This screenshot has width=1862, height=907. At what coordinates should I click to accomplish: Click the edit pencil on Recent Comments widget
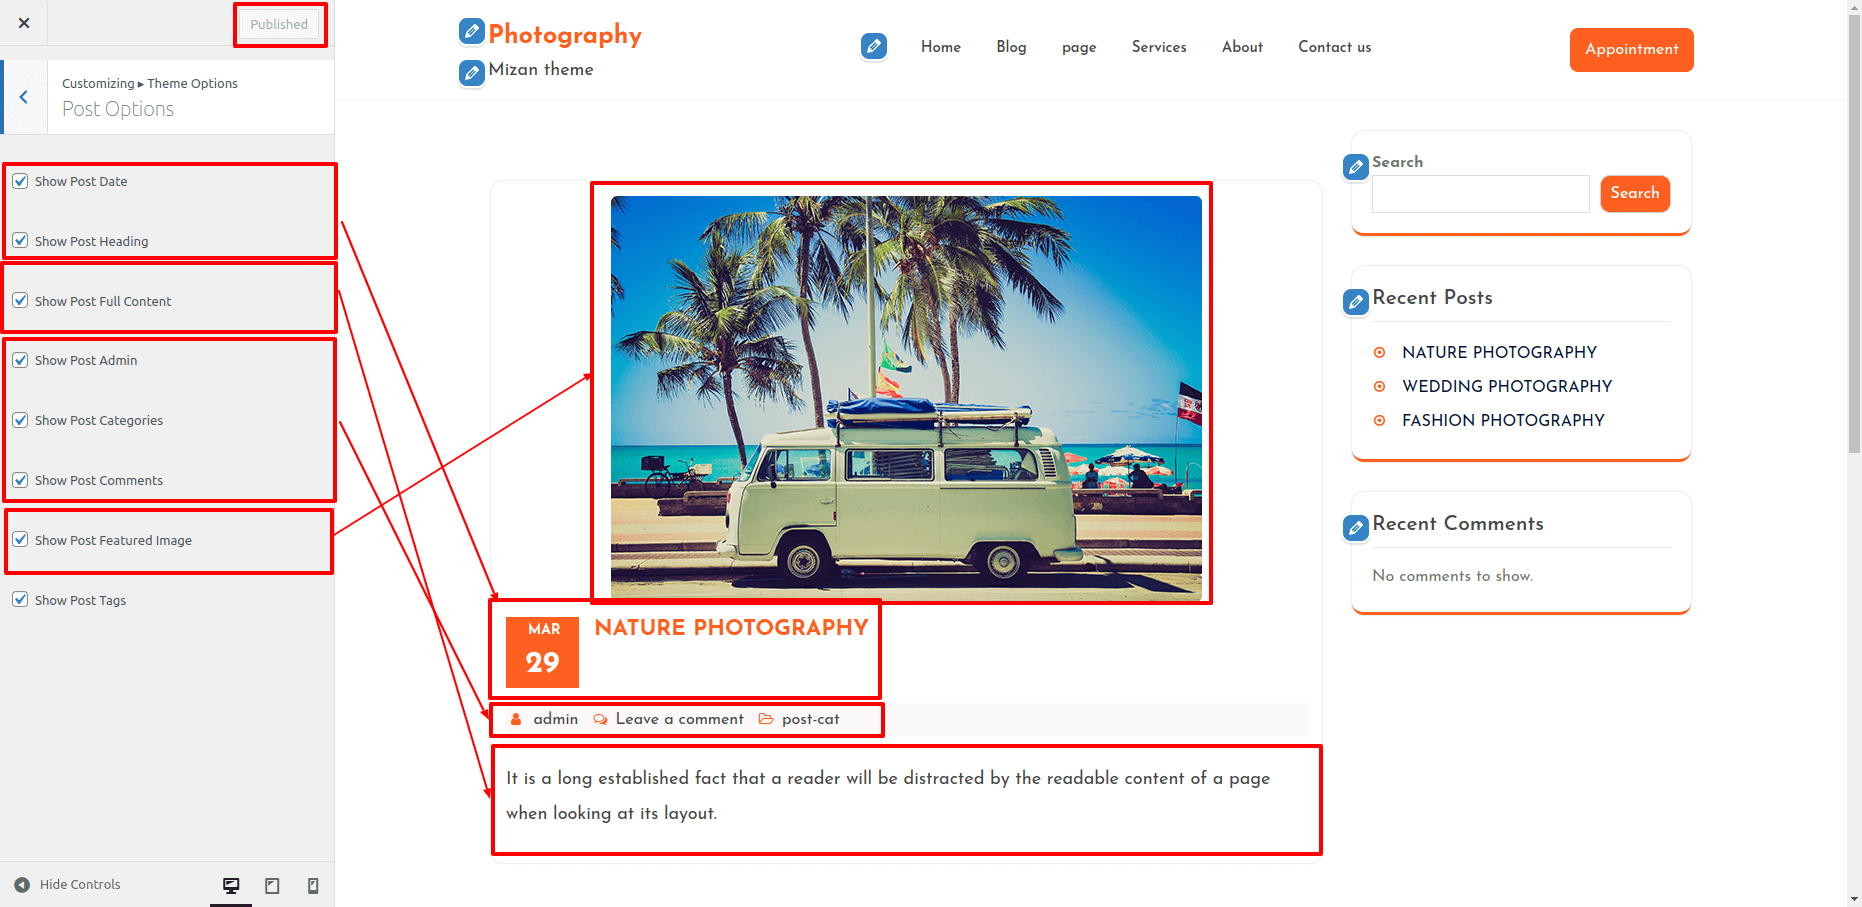pyautogui.click(x=1356, y=527)
